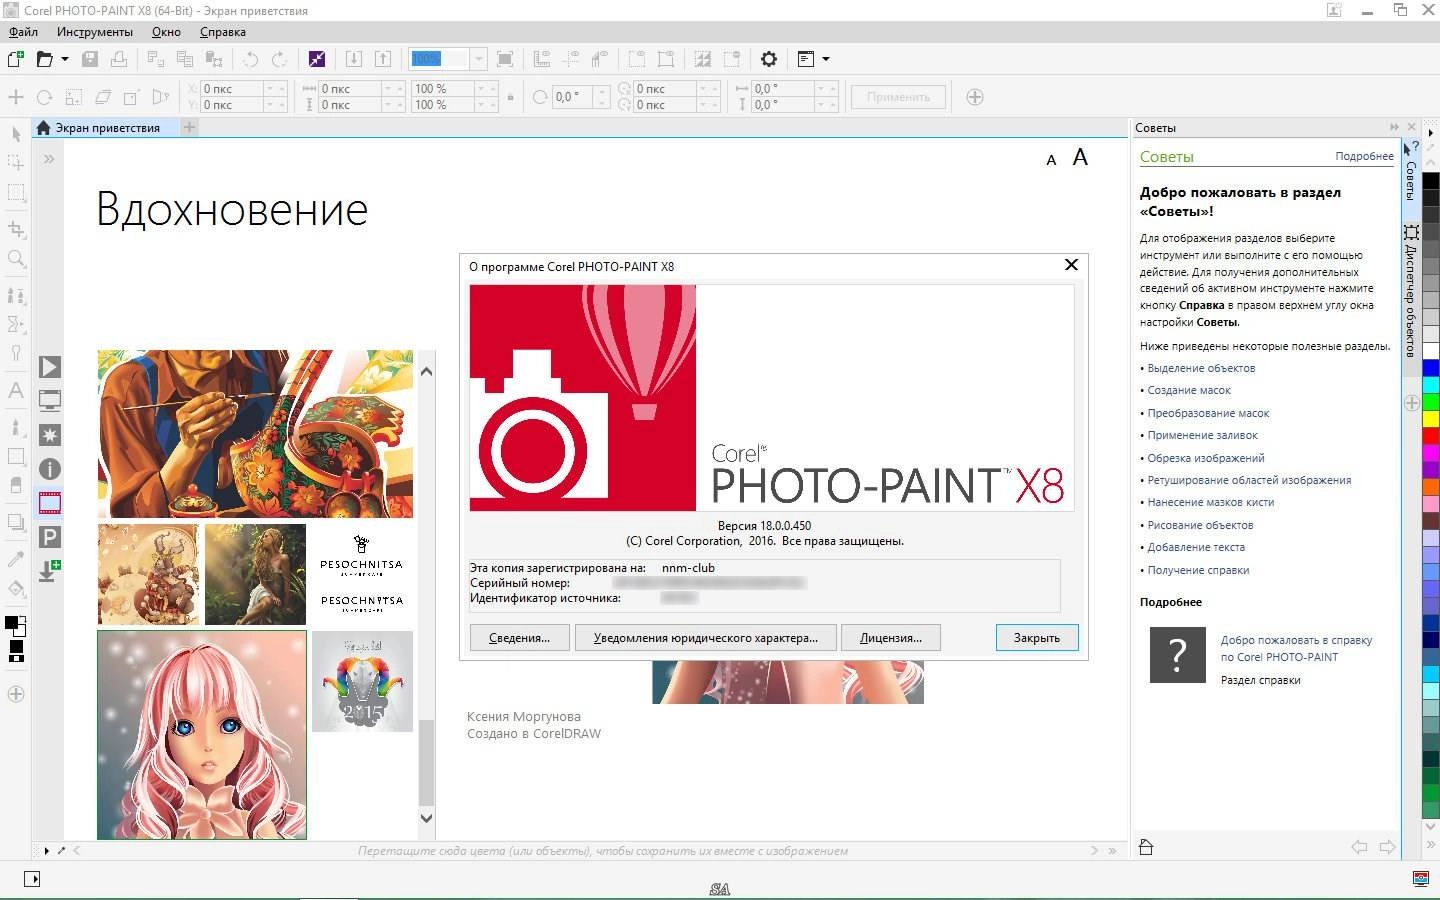The height and width of the screenshot is (900, 1440).
Task: Select the Zoom magnifier tool
Action: [x=16, y=259]
